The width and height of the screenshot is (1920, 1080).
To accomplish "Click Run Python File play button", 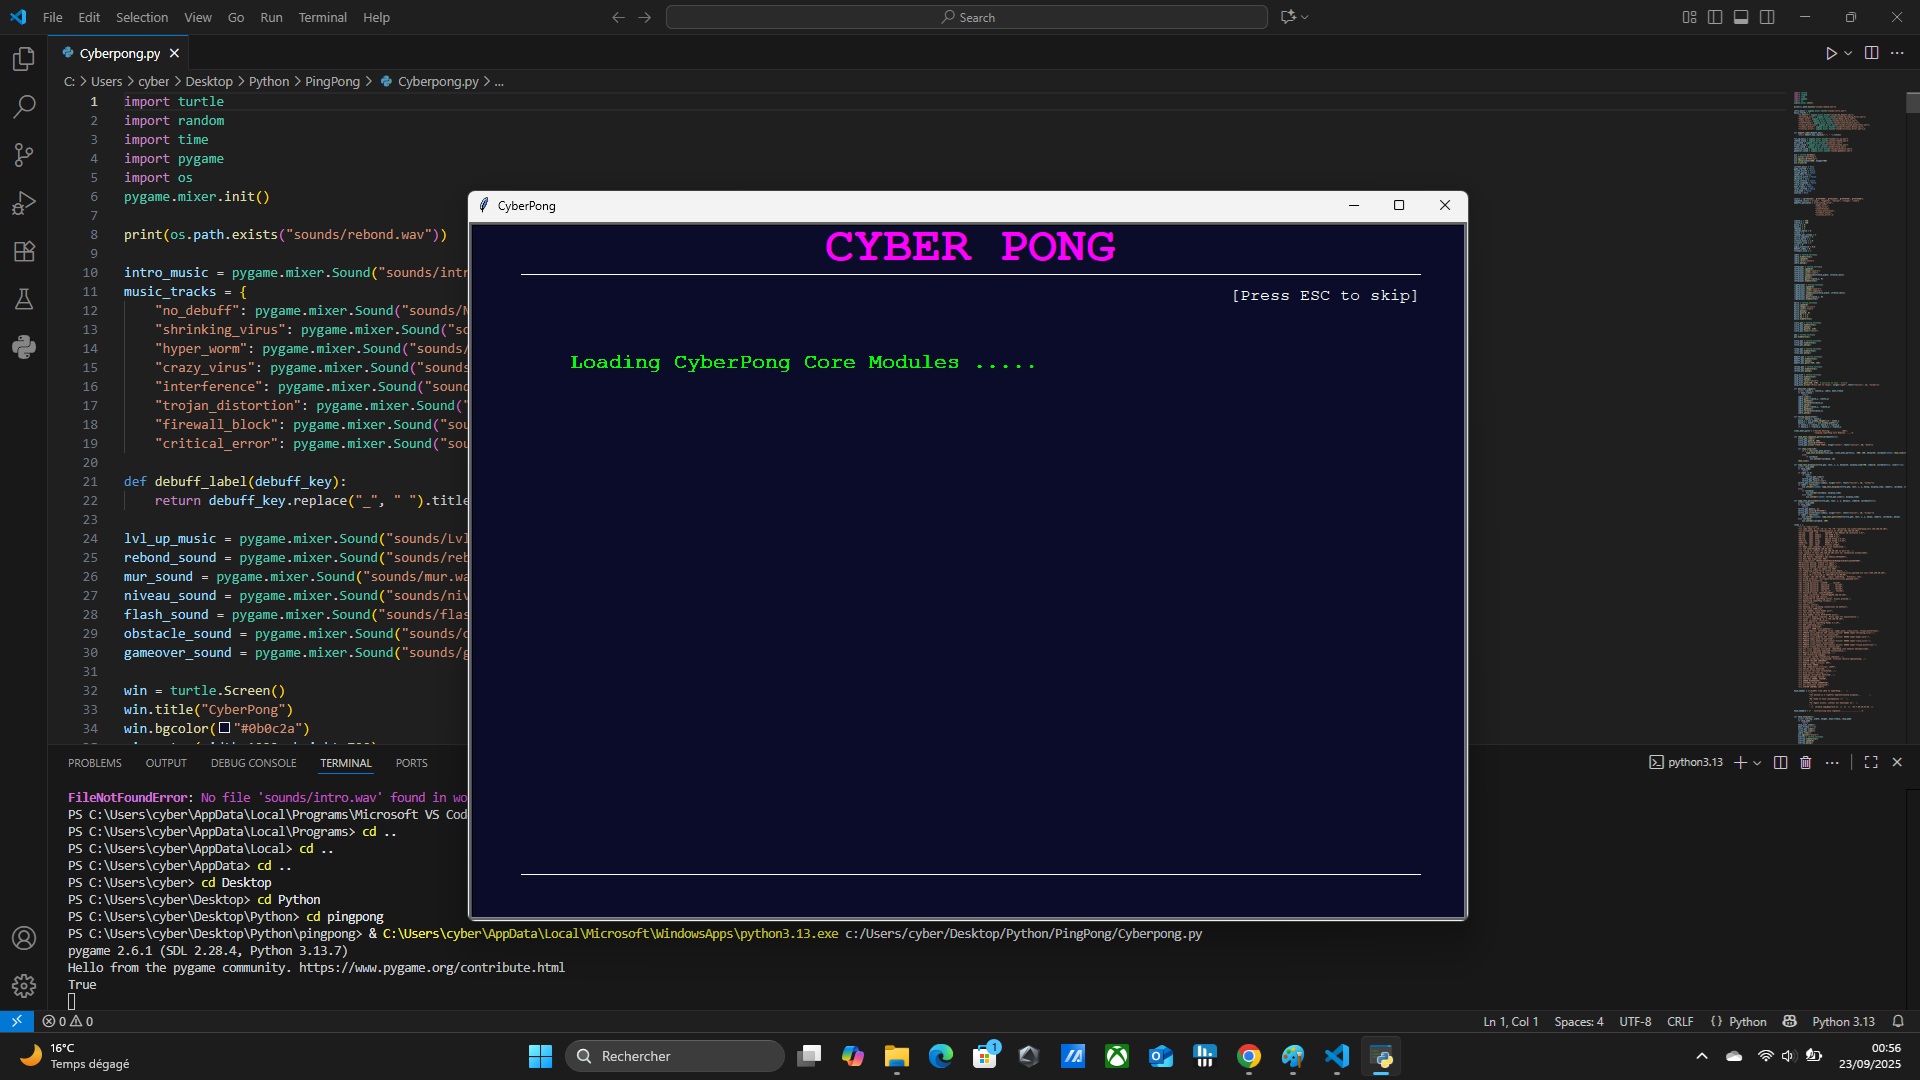I will click(1830, 53).
